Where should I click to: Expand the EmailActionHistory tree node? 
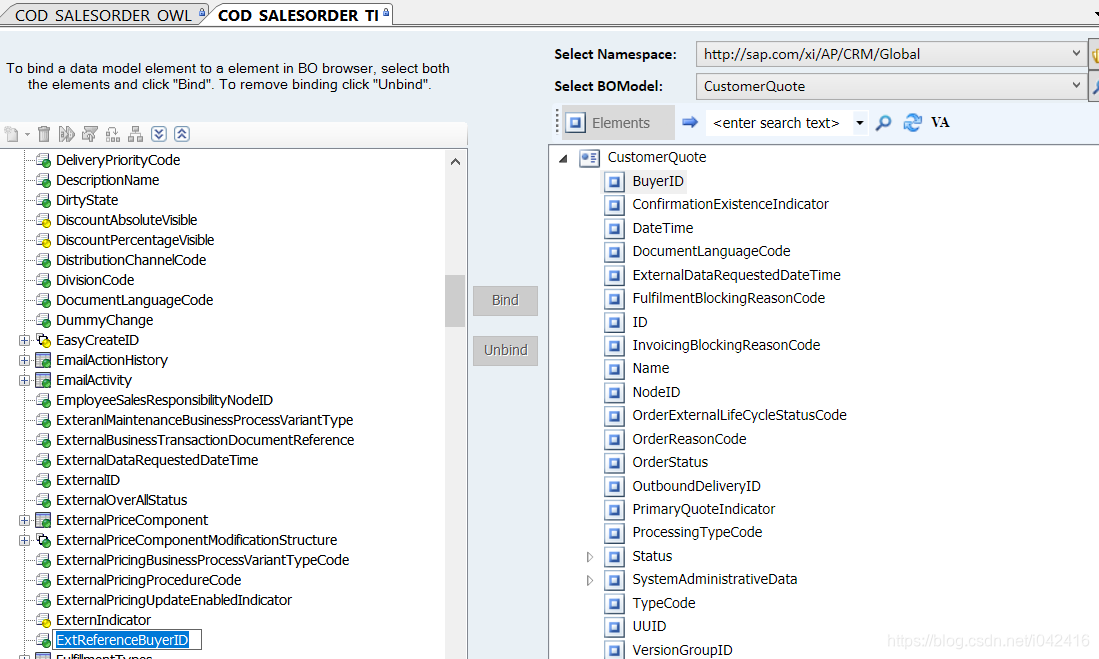click(25, 360)
